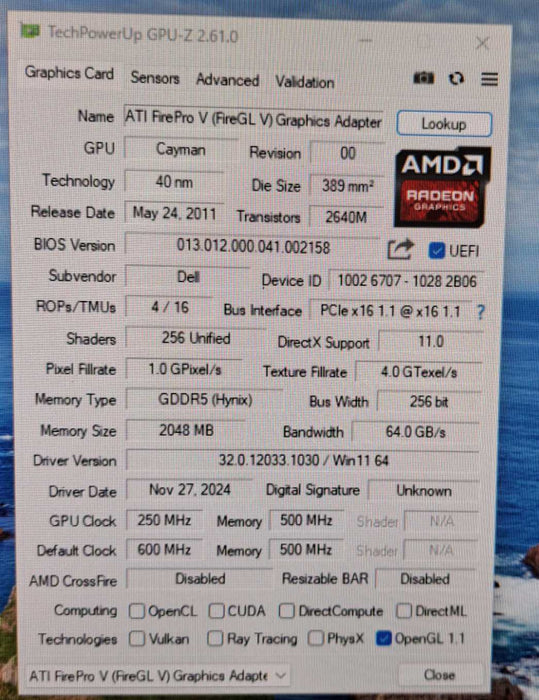Click the Bus Interface PCIe x16 value
Viewport: 539px width, 700px height.
[x=391, y=311]
